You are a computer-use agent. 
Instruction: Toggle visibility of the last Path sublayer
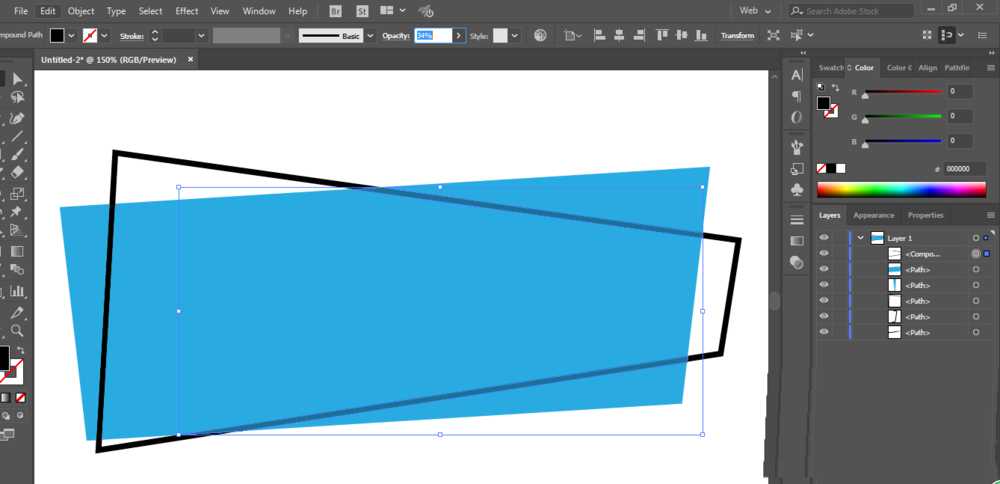824,332
